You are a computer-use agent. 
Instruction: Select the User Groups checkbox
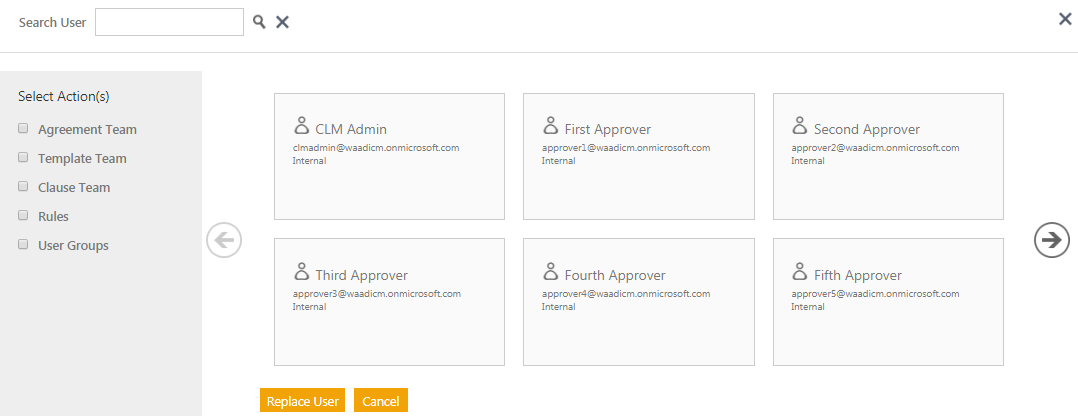pyautogui.click(x=23, y=244)
